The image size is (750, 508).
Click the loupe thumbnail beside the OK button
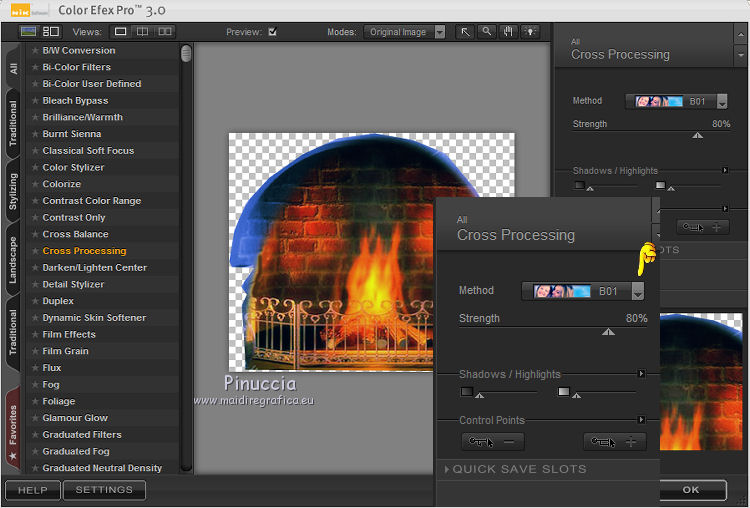point(701,381)
